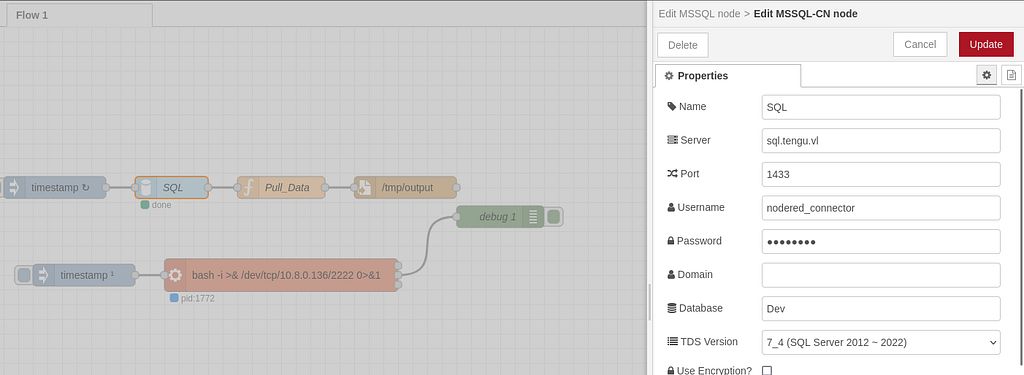
Task: Edit the Server field sql.tengu.vl
Action: pyautogui.click(x=881, y=140)
